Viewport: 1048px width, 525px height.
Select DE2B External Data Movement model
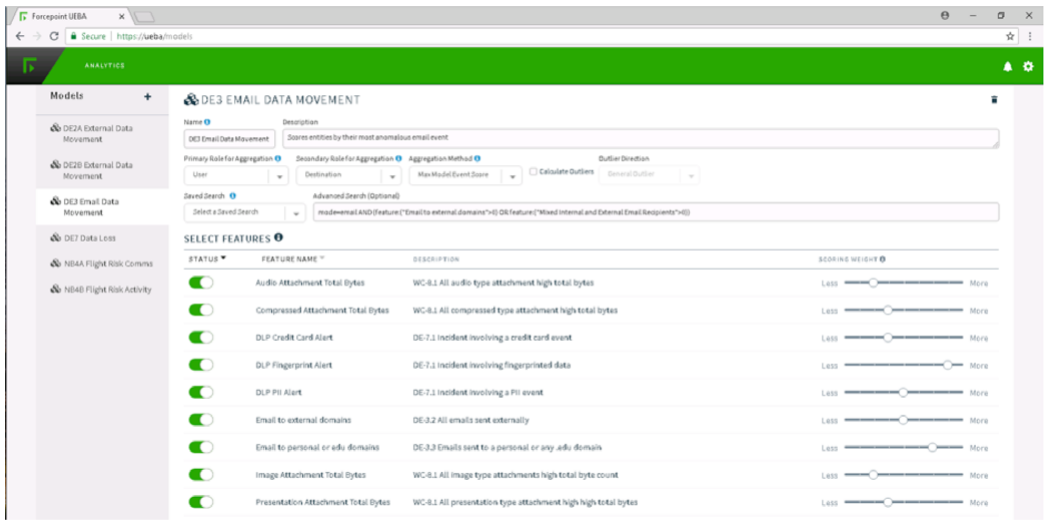tap(102, 171)
